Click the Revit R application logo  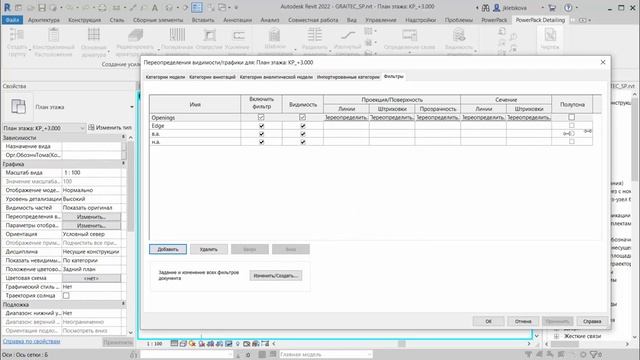(7, 7)
